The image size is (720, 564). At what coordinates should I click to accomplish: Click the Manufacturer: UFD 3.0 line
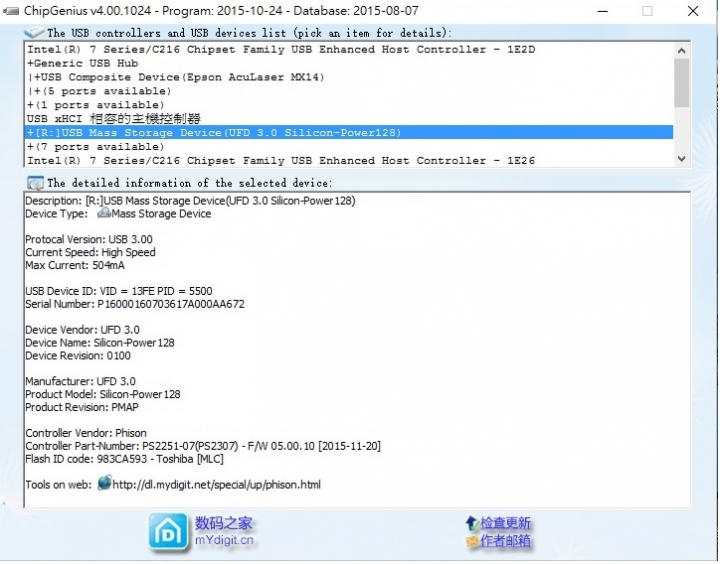80,381
